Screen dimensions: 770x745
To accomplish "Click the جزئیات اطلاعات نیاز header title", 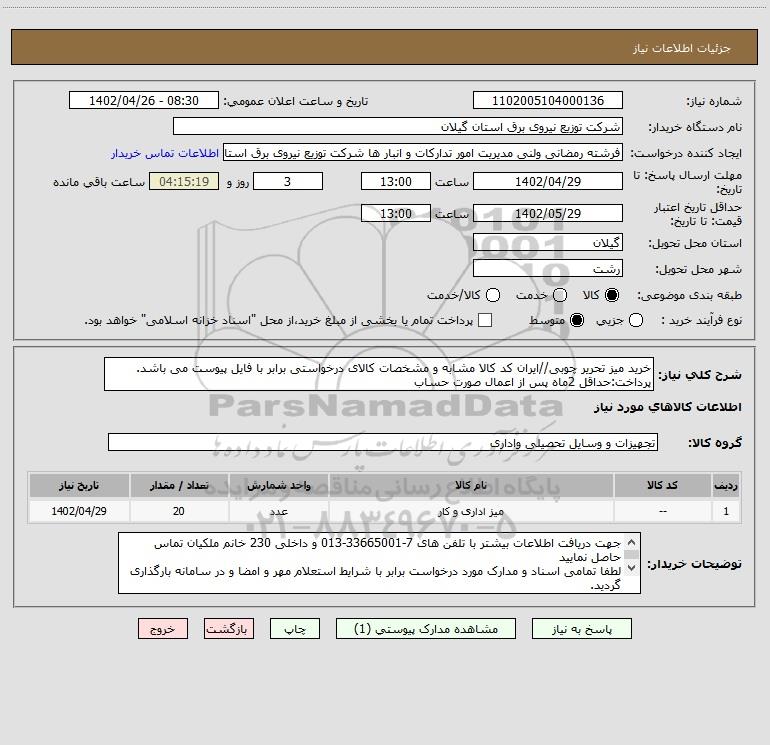I will 682,48.
